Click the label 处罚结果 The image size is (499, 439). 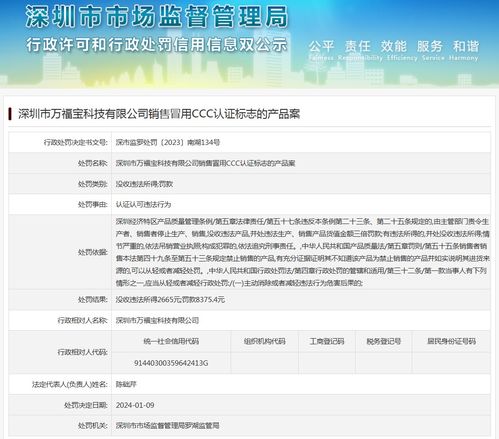tap(93, 300)
